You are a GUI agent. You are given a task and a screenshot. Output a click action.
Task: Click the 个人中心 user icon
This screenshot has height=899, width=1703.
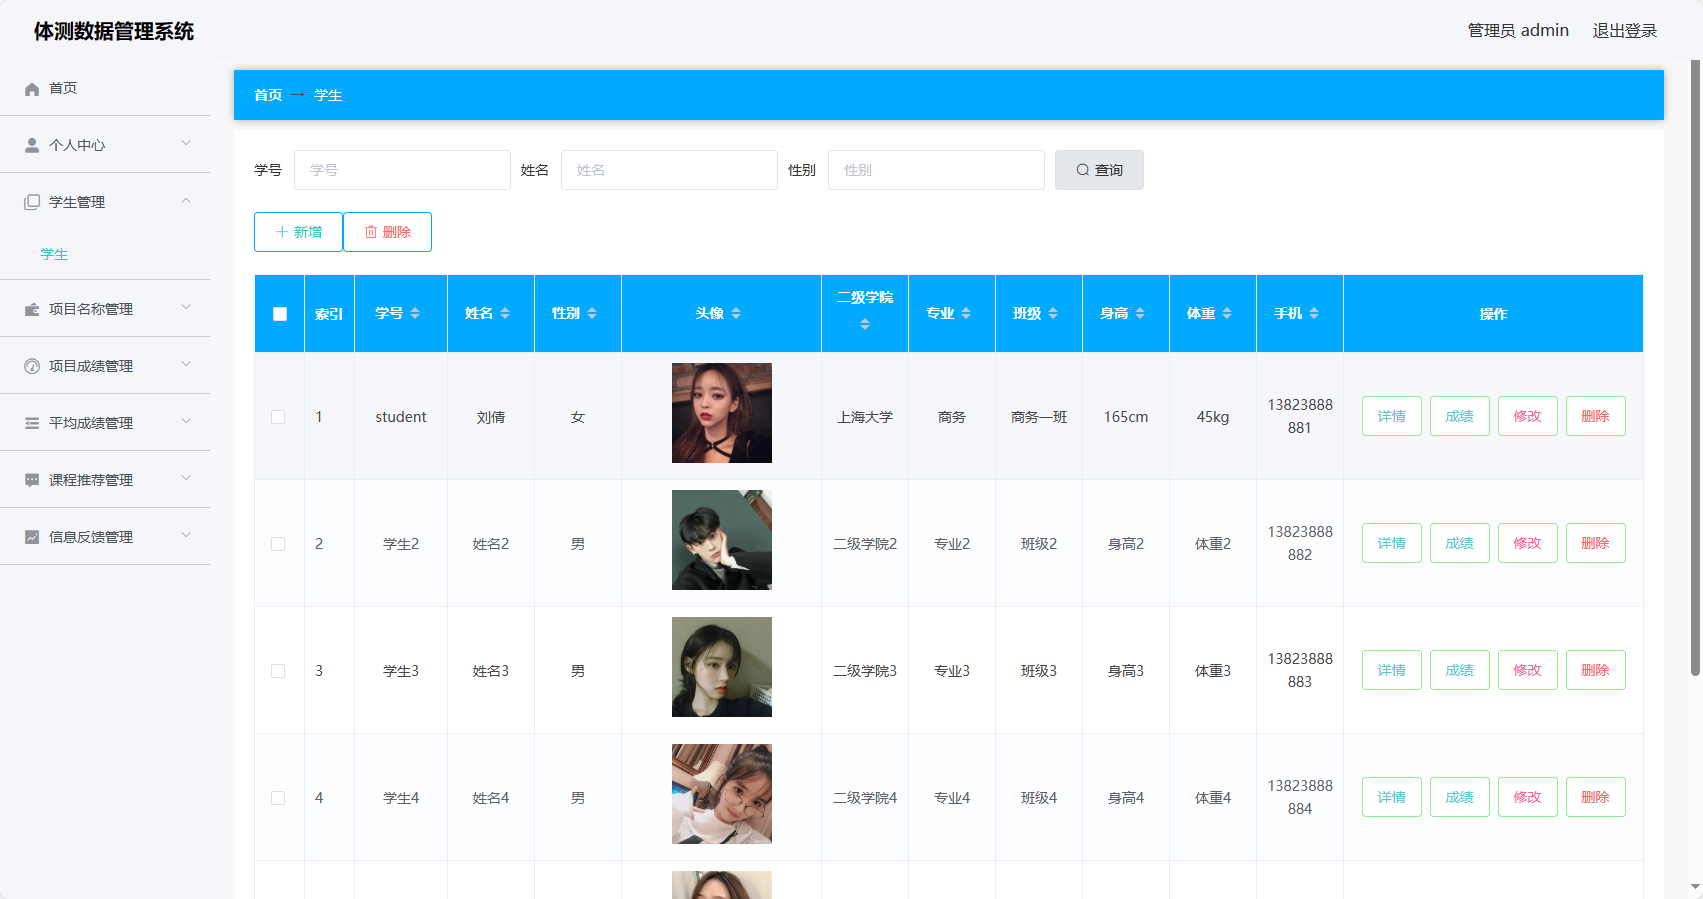coord(32,145)
